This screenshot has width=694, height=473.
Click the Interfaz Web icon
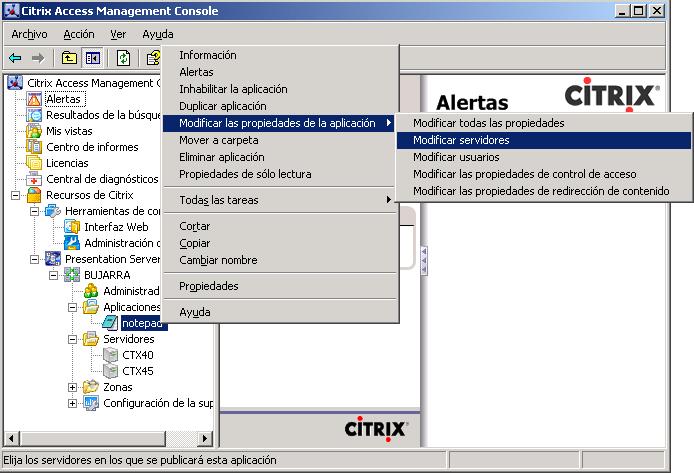click(x=72, y=227)
